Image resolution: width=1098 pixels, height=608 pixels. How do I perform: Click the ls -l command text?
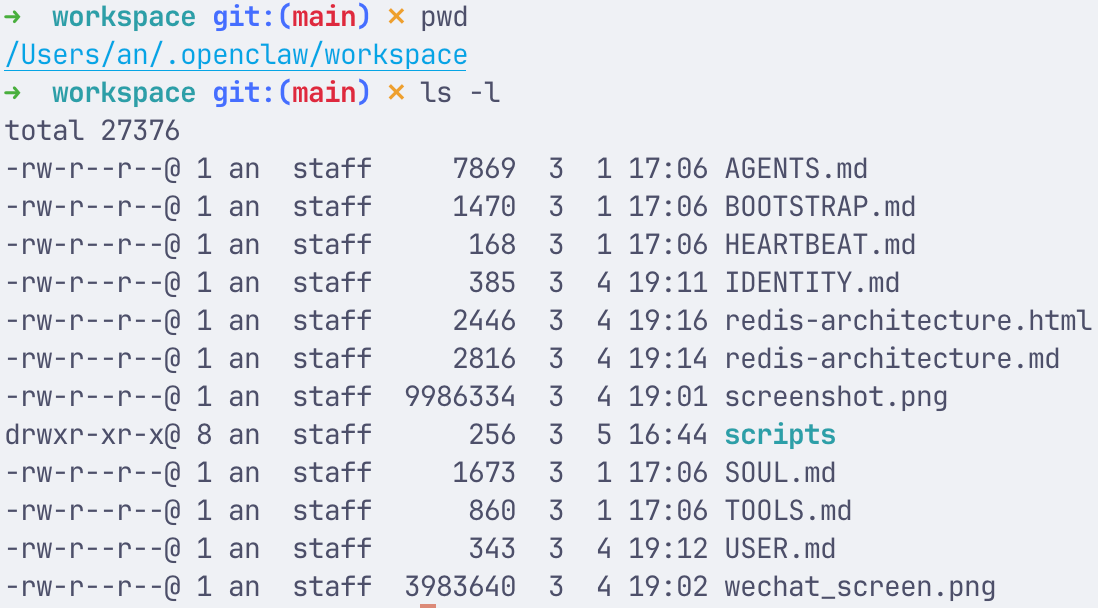coord(460,93)
